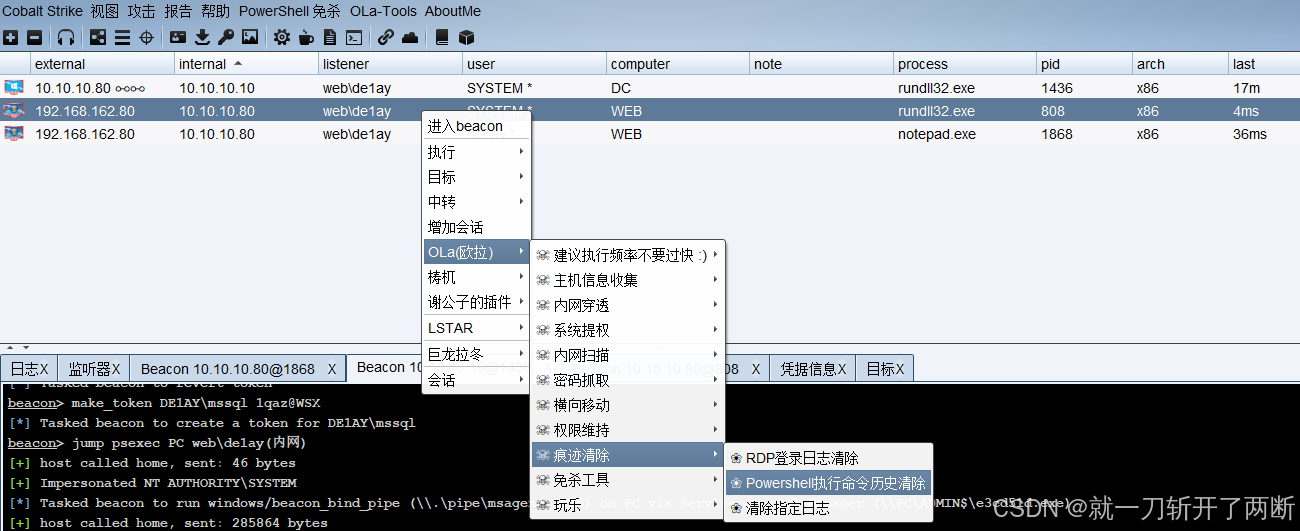Open help via the book icon

(442, 37)
